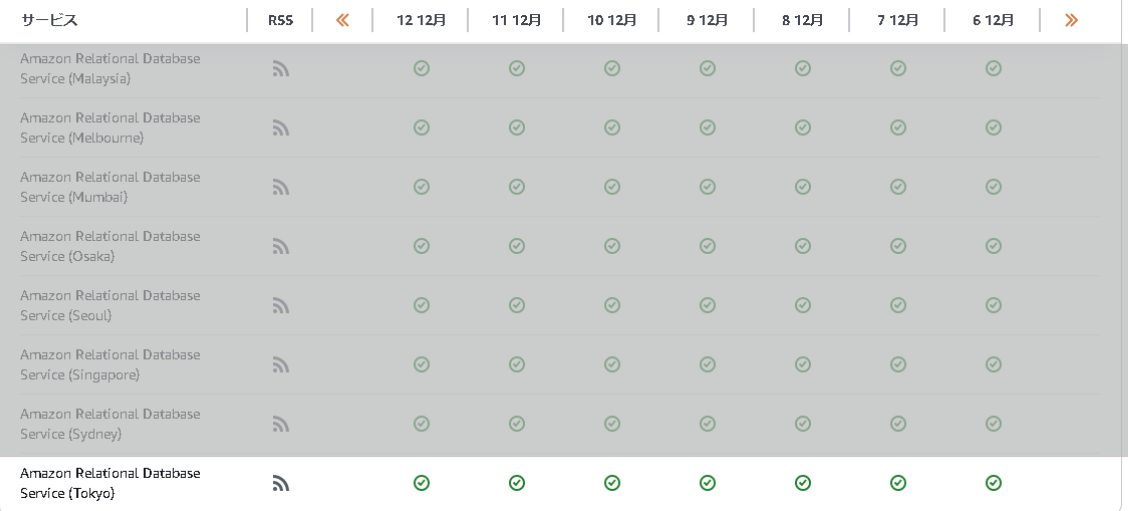
Task: Open RSS feed for RDS Malaysia
Action: 281,69
